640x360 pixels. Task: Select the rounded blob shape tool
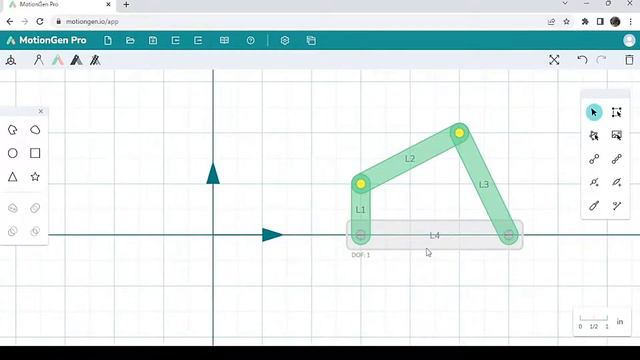pos(35,130)
